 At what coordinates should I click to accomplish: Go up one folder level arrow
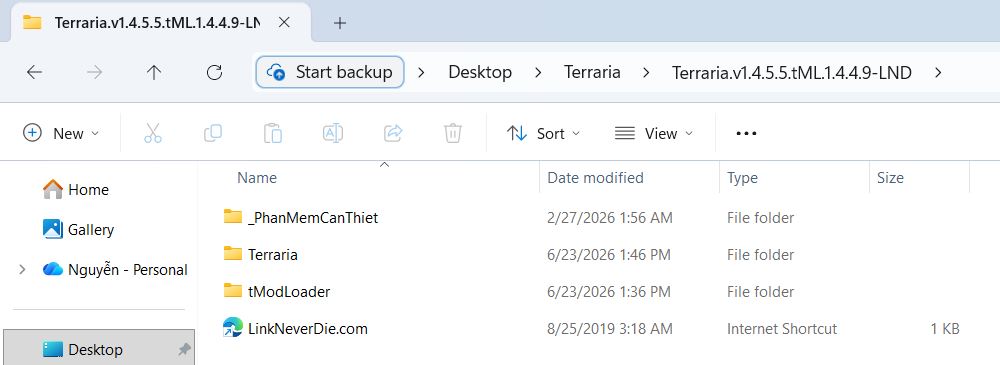coord(154,73)
